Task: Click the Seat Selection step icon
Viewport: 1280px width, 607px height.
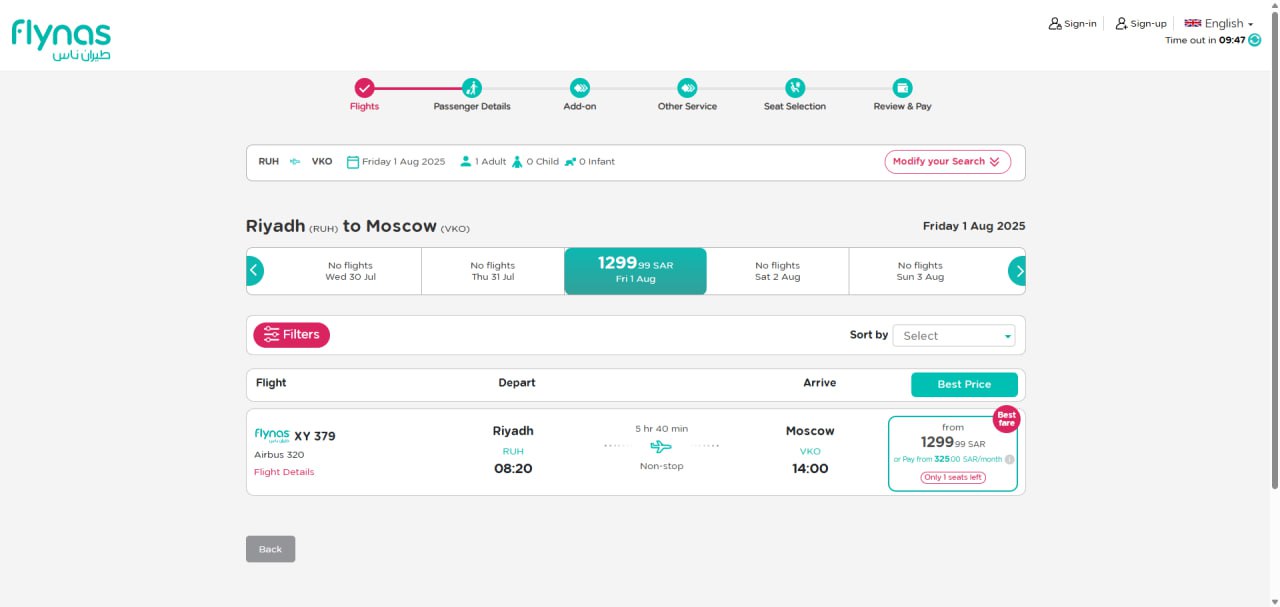Action: [x=795, y=88]
